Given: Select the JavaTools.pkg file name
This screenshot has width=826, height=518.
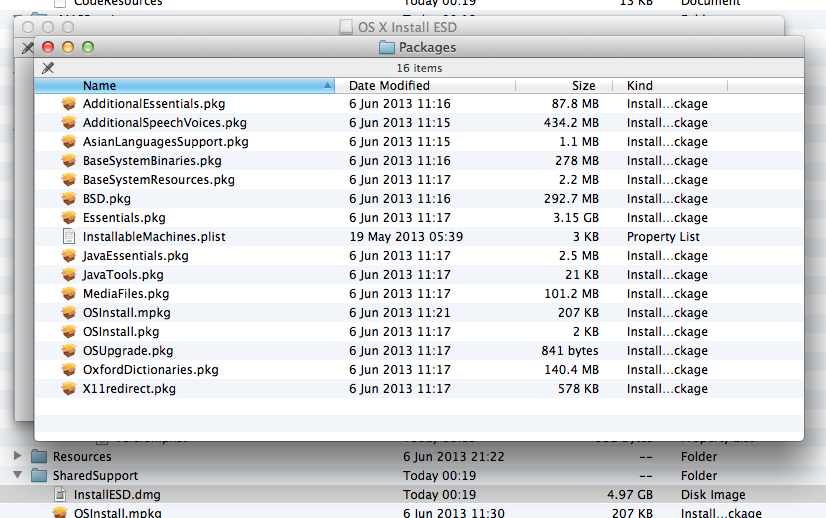Looking at the screenshot, I should (x=123, y=275).
